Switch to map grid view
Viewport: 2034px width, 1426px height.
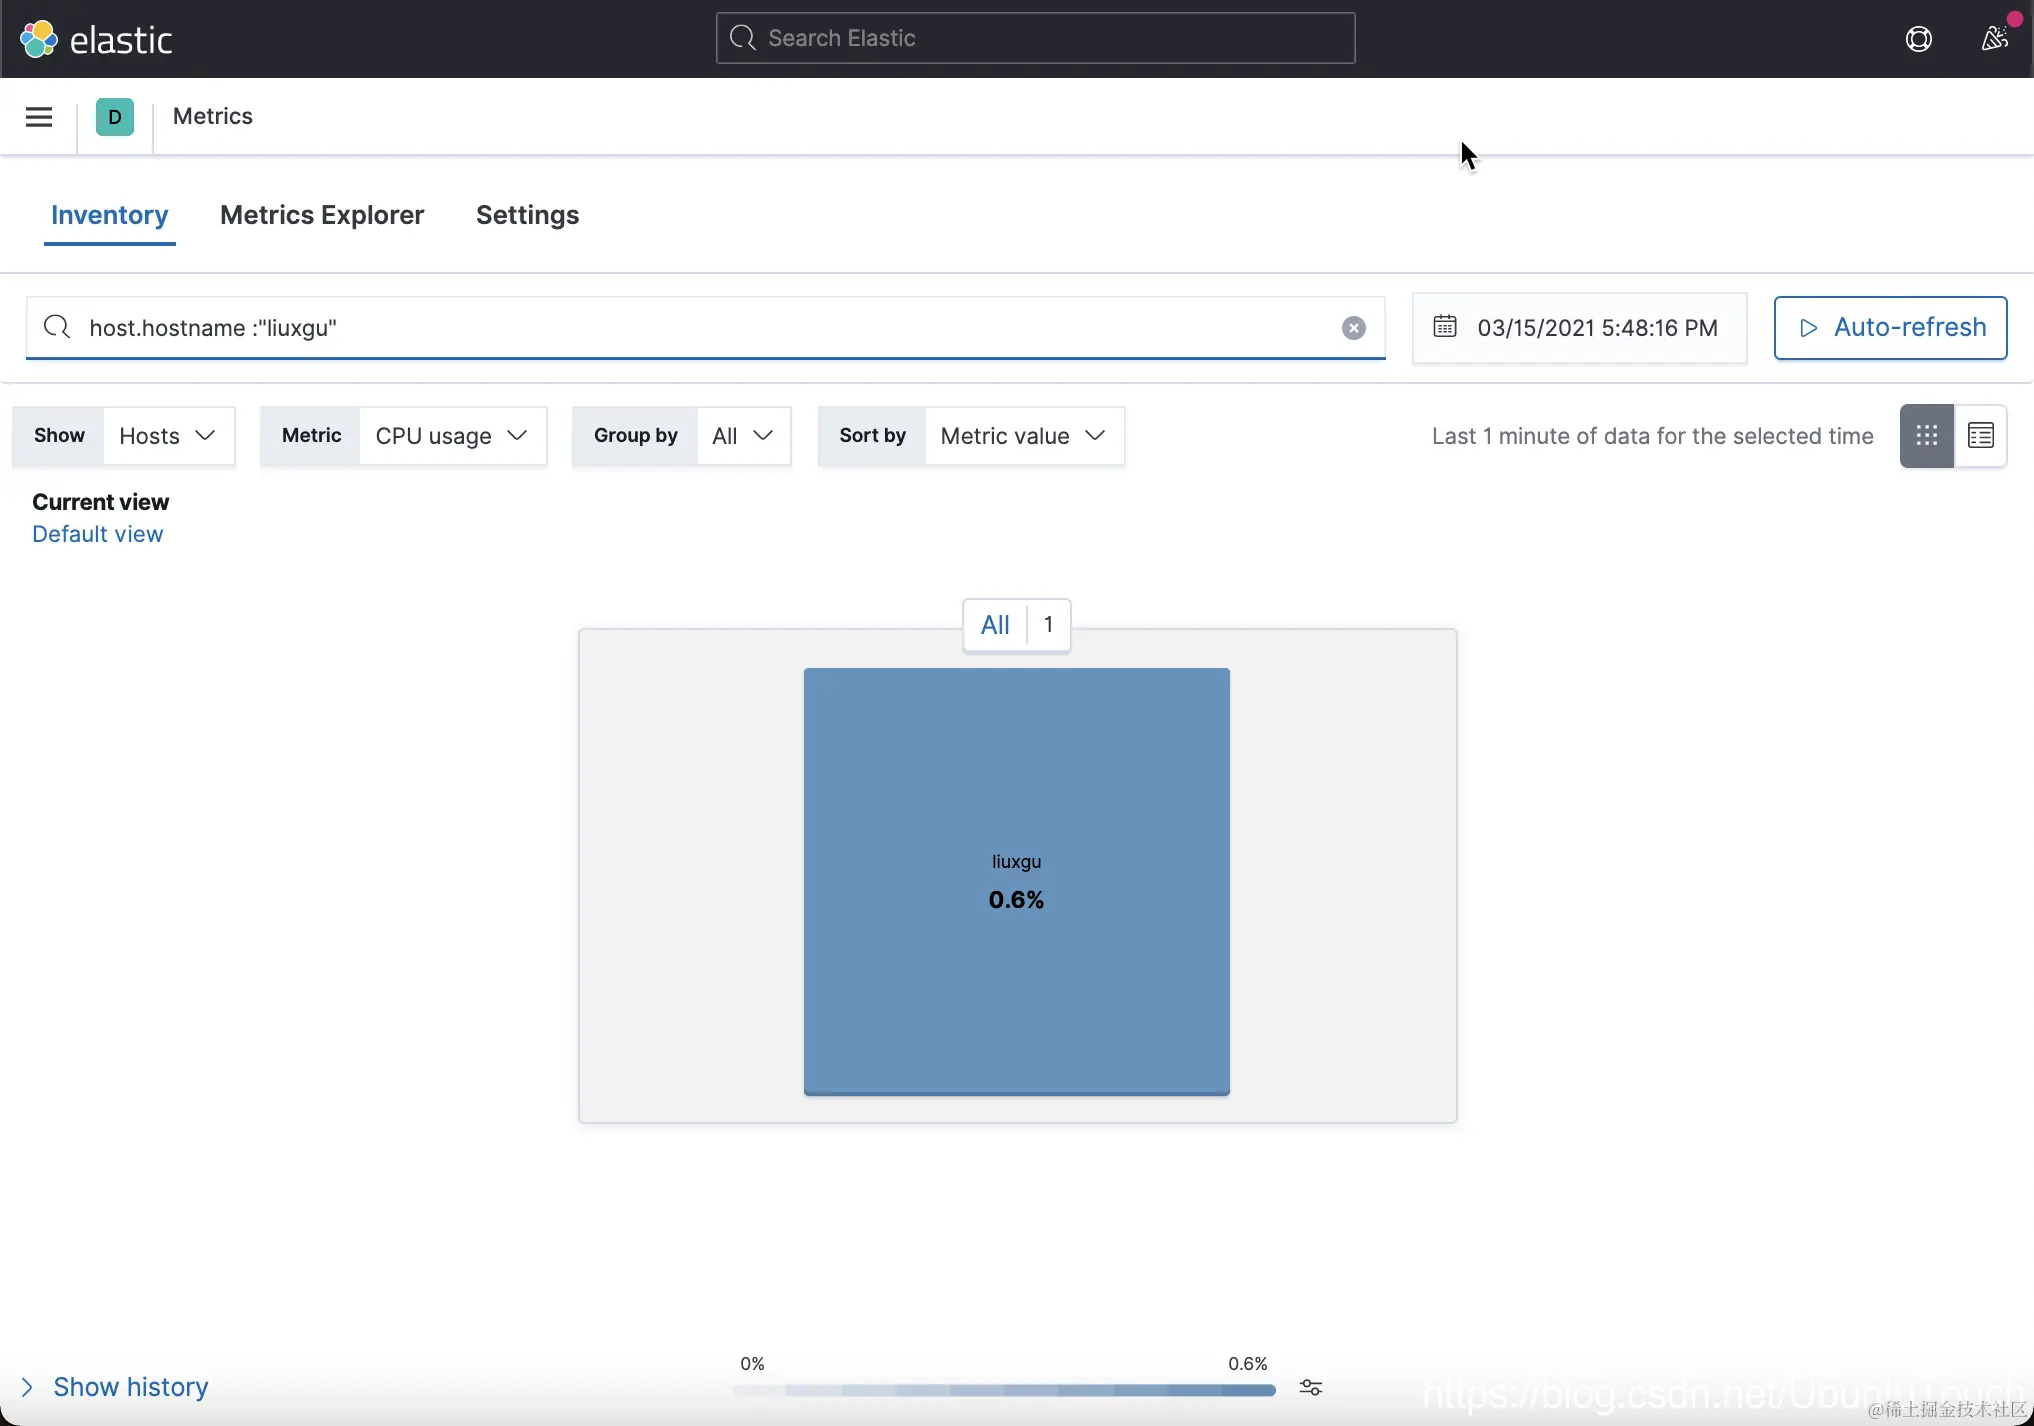pyautogui.click(x=1926, y=436)
